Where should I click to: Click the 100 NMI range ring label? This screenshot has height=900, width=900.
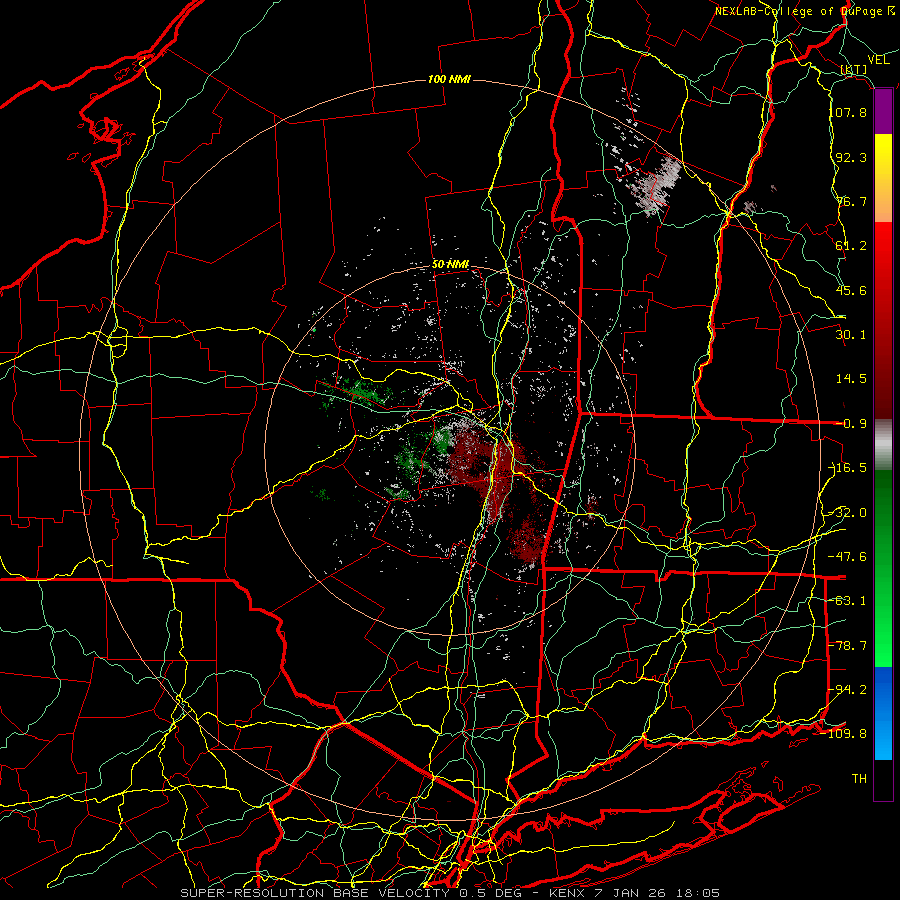[x=449, y=79]
